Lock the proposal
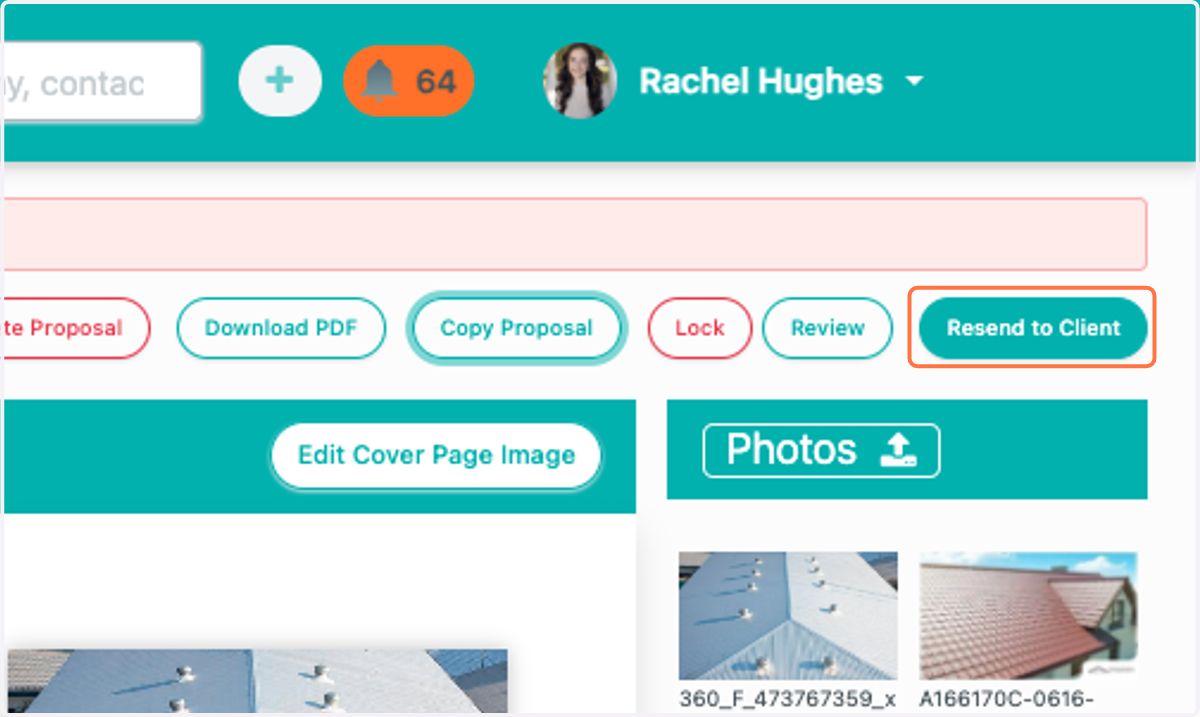Screen dimensions: 1200x717 coord(699,328)
